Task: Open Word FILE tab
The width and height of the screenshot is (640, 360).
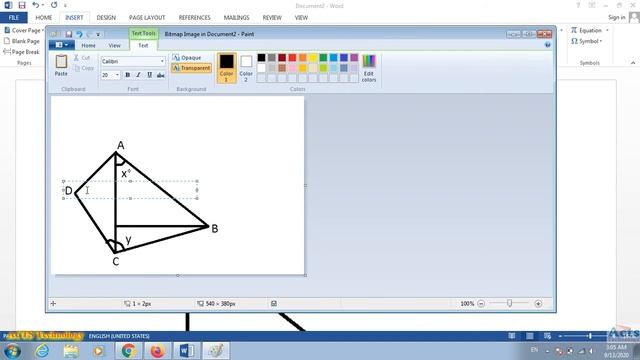Action: coord(13,18)
